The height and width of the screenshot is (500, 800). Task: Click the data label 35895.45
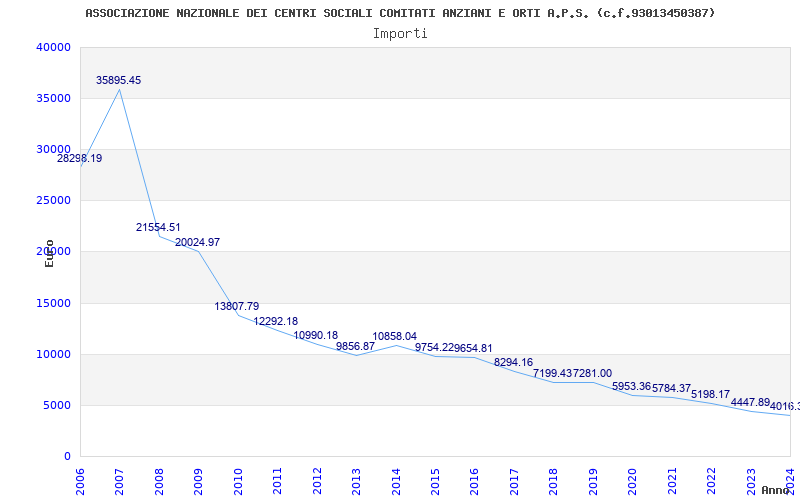(118, 80)
